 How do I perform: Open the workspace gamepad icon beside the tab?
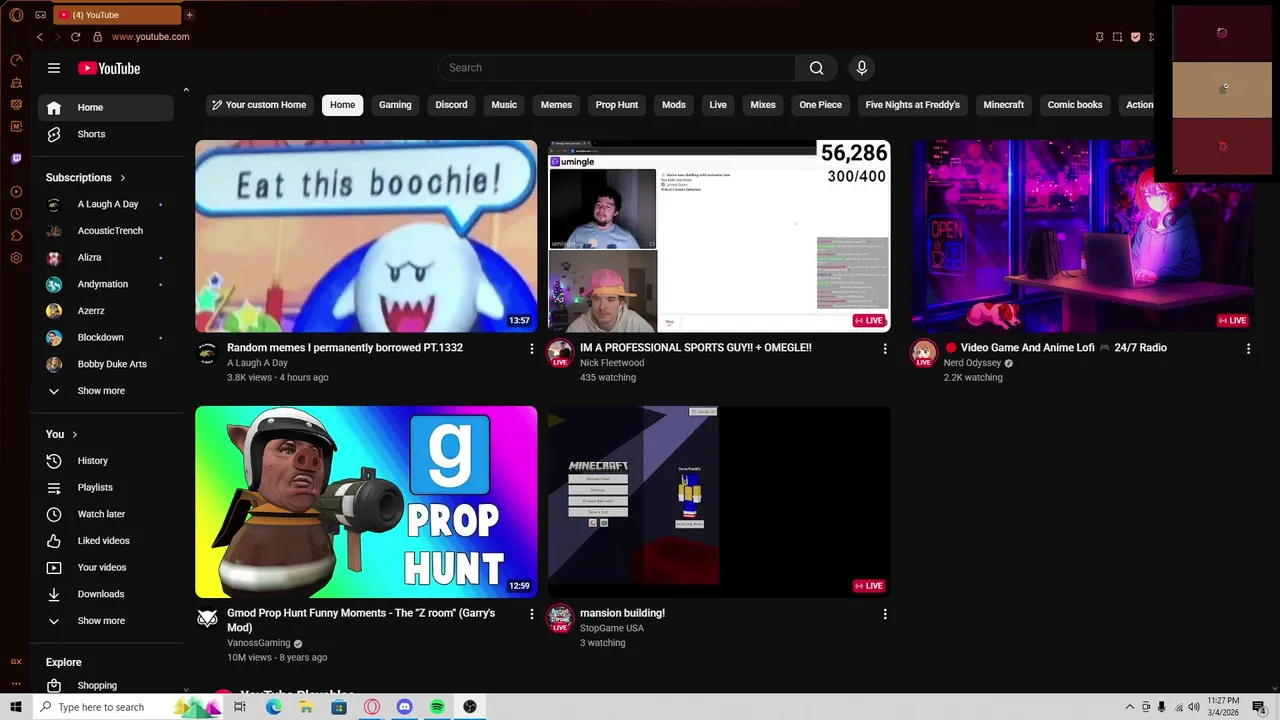pyautogui.click(x=40, y=15)
